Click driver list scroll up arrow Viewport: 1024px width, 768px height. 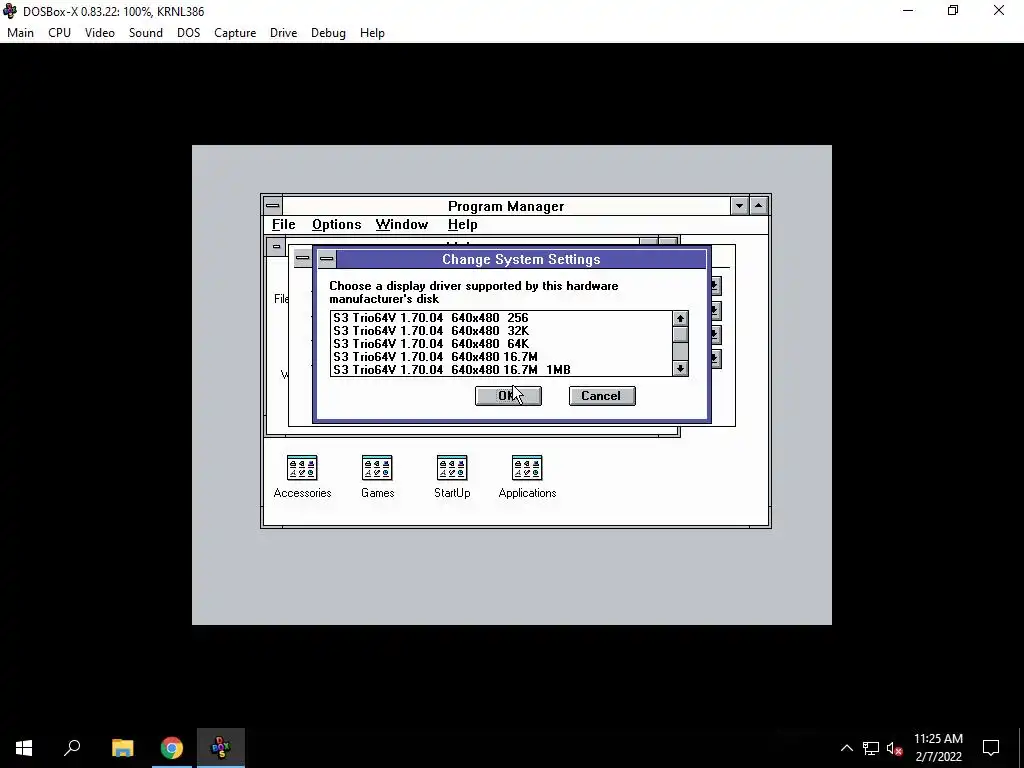pos(680,319)
